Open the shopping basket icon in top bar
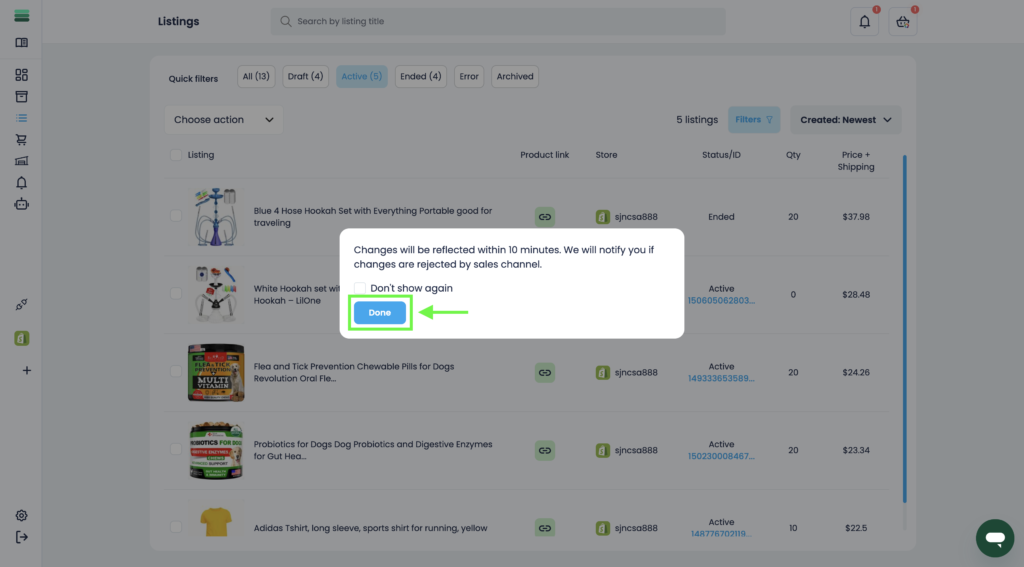The height and width of the screenshot is (567, 1024). pyautogui.click(x=903, y=22)
